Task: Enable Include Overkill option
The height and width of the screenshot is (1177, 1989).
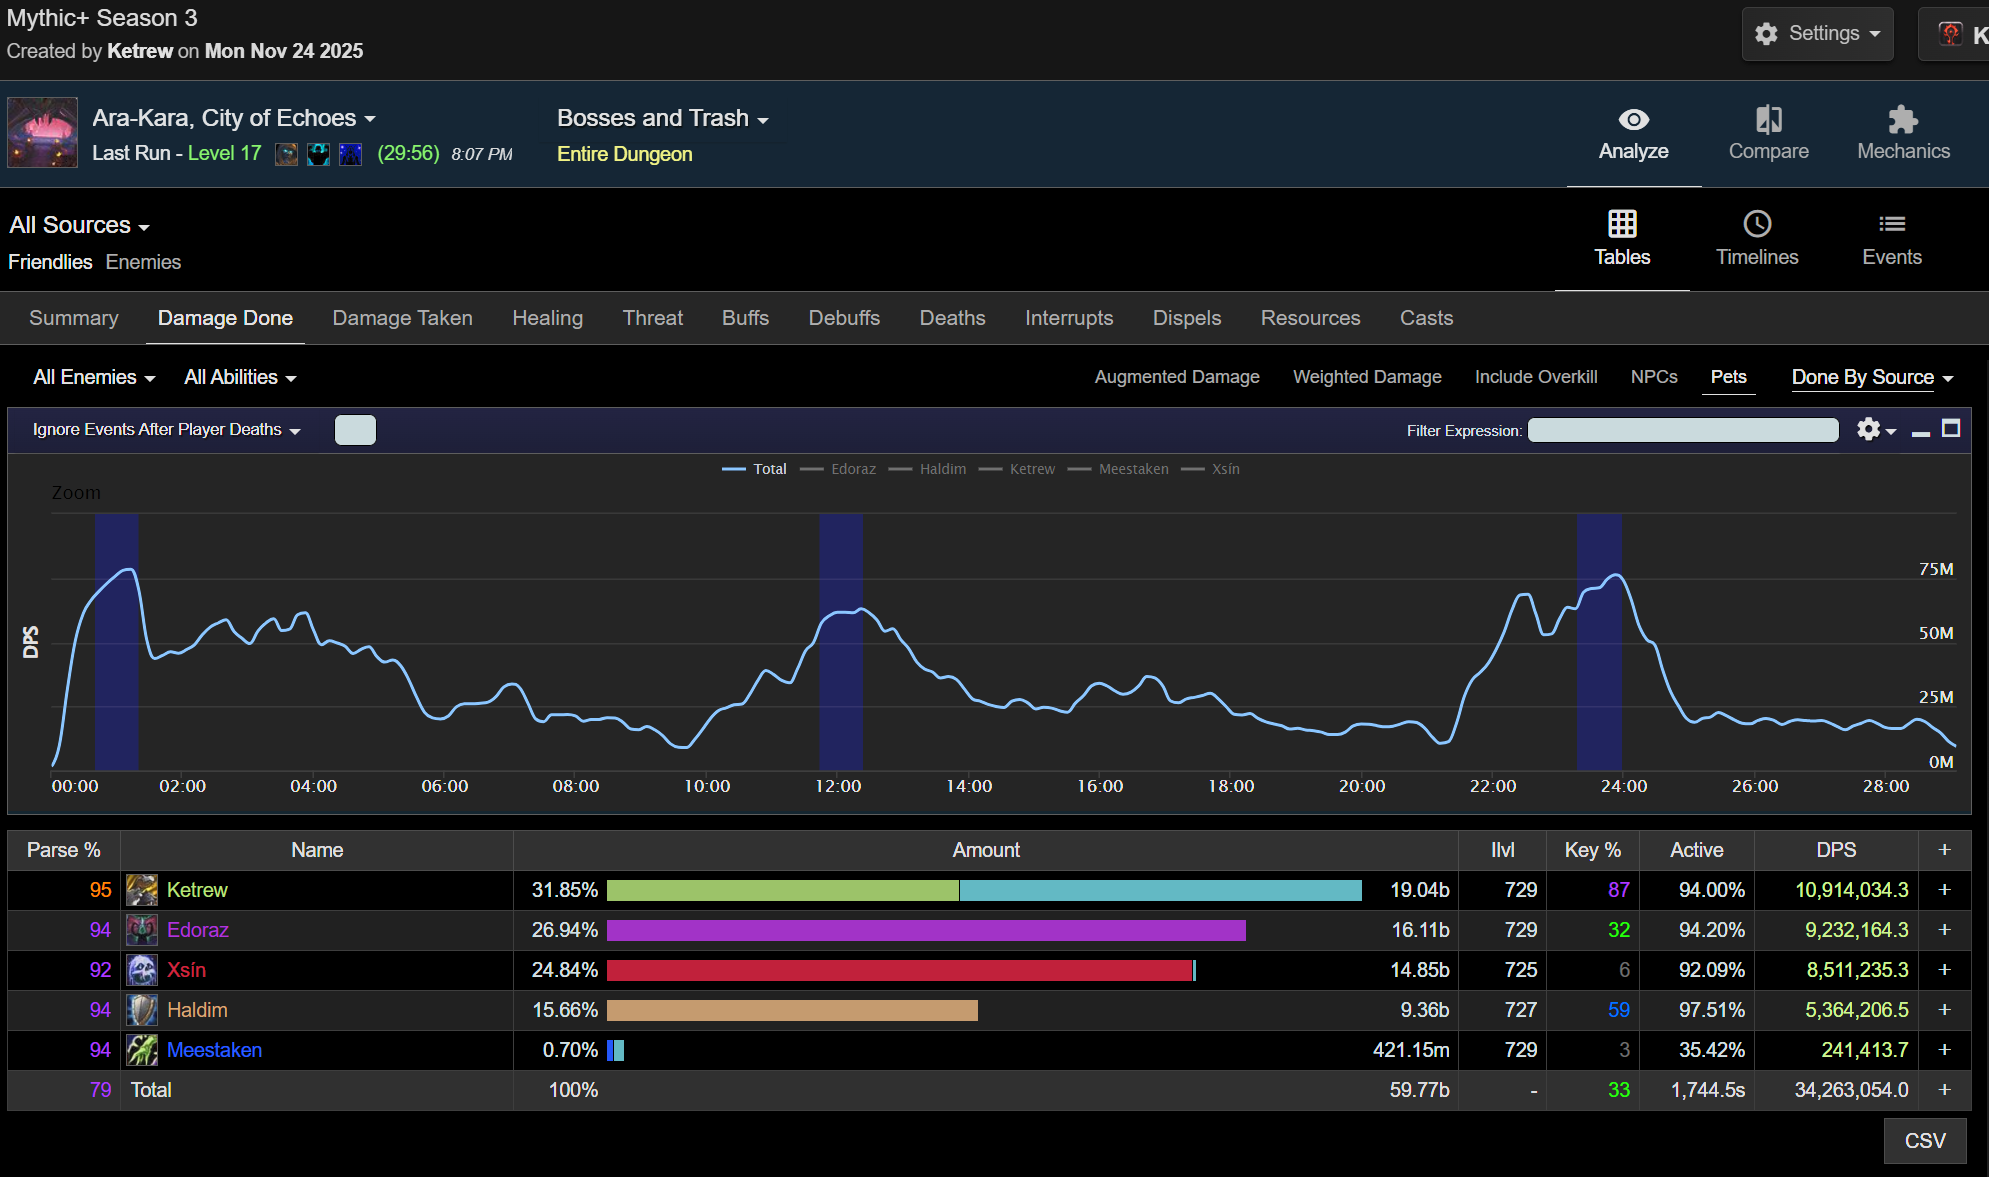Action: (1535, 377)
